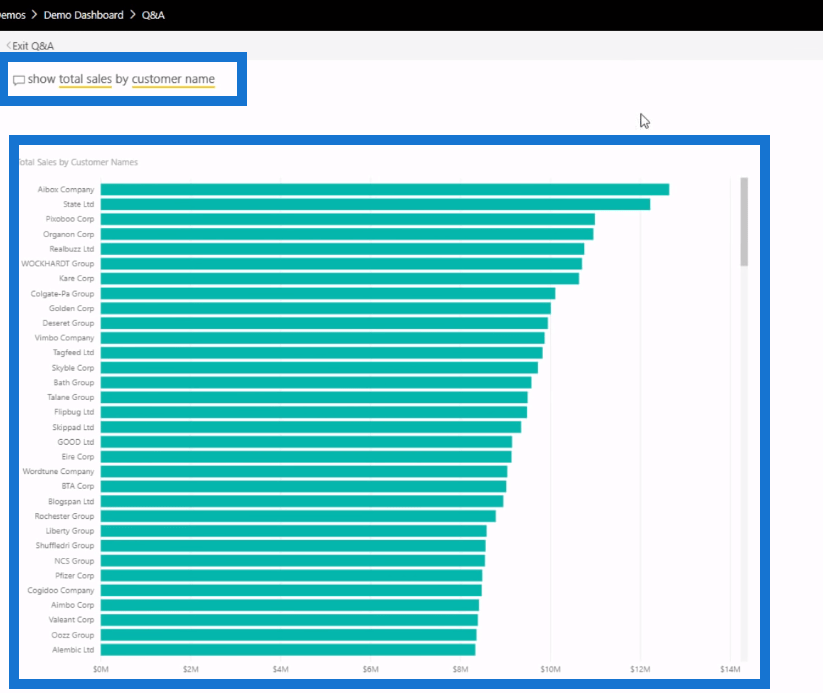823x693 pixels.
Task: Select the Q&A breadcrumb item
Action: click(152, 15)
